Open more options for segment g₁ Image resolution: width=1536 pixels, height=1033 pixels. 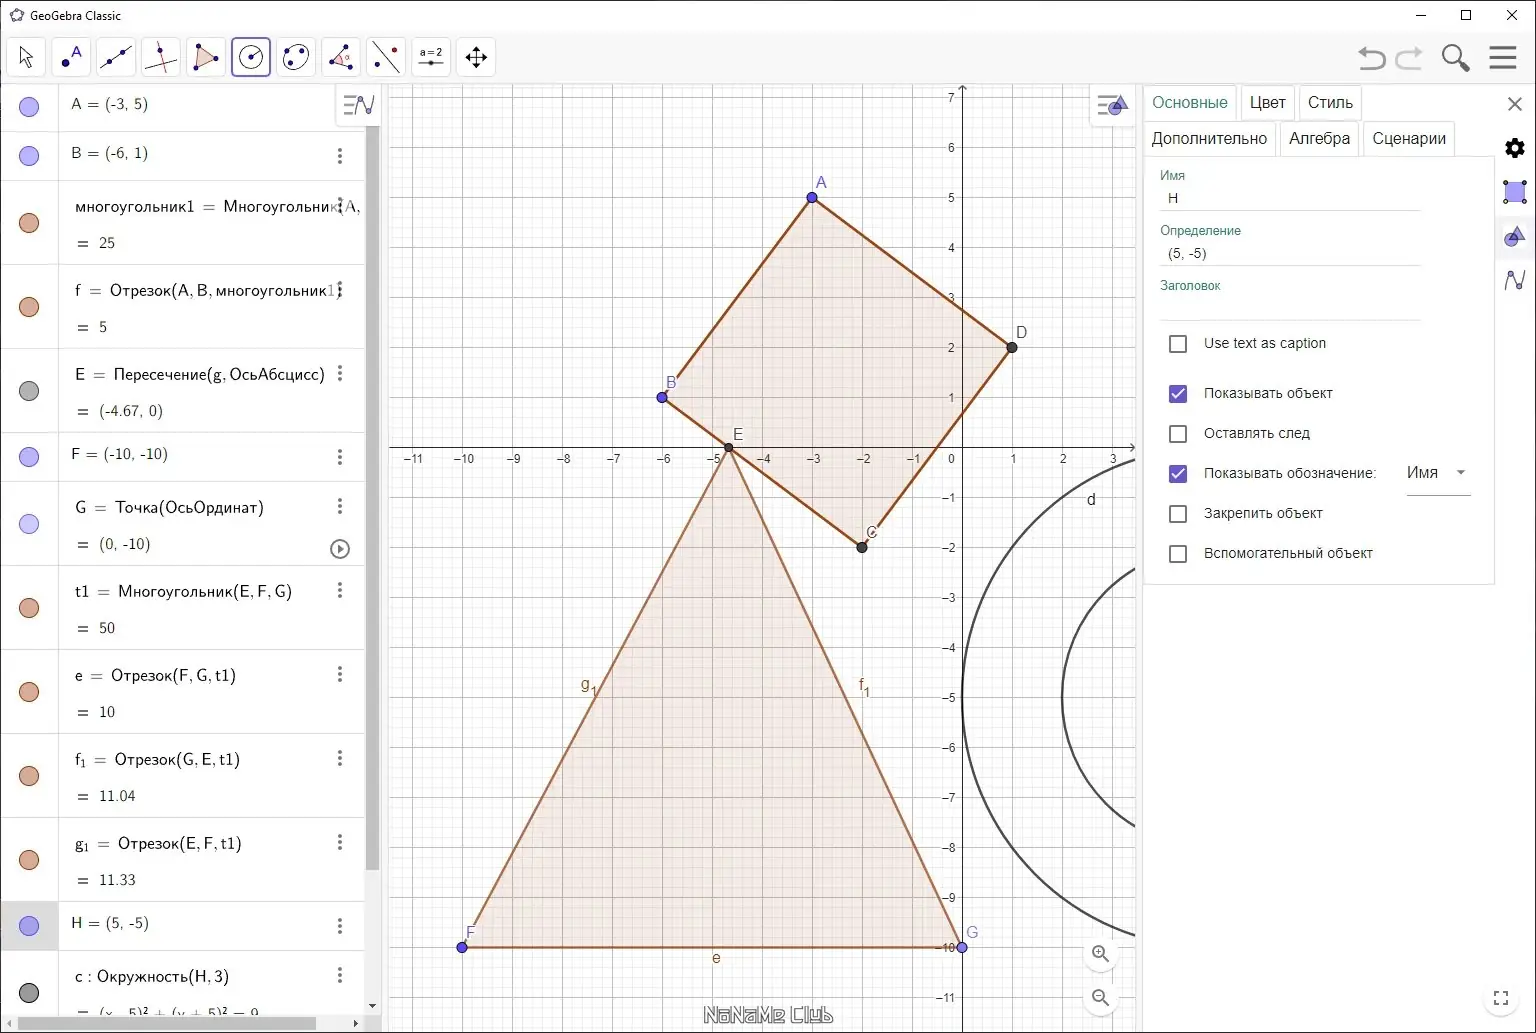coord(340,842)
